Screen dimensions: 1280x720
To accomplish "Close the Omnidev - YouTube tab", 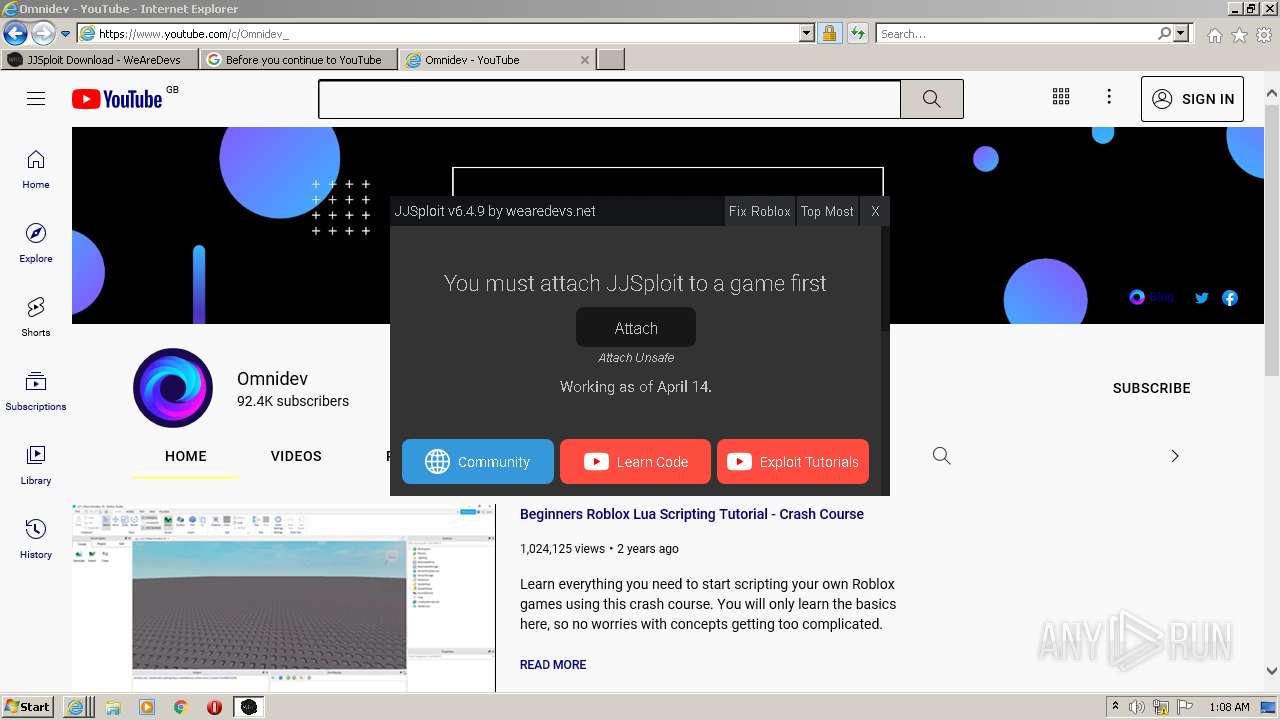I will click(x=585, y=60).
